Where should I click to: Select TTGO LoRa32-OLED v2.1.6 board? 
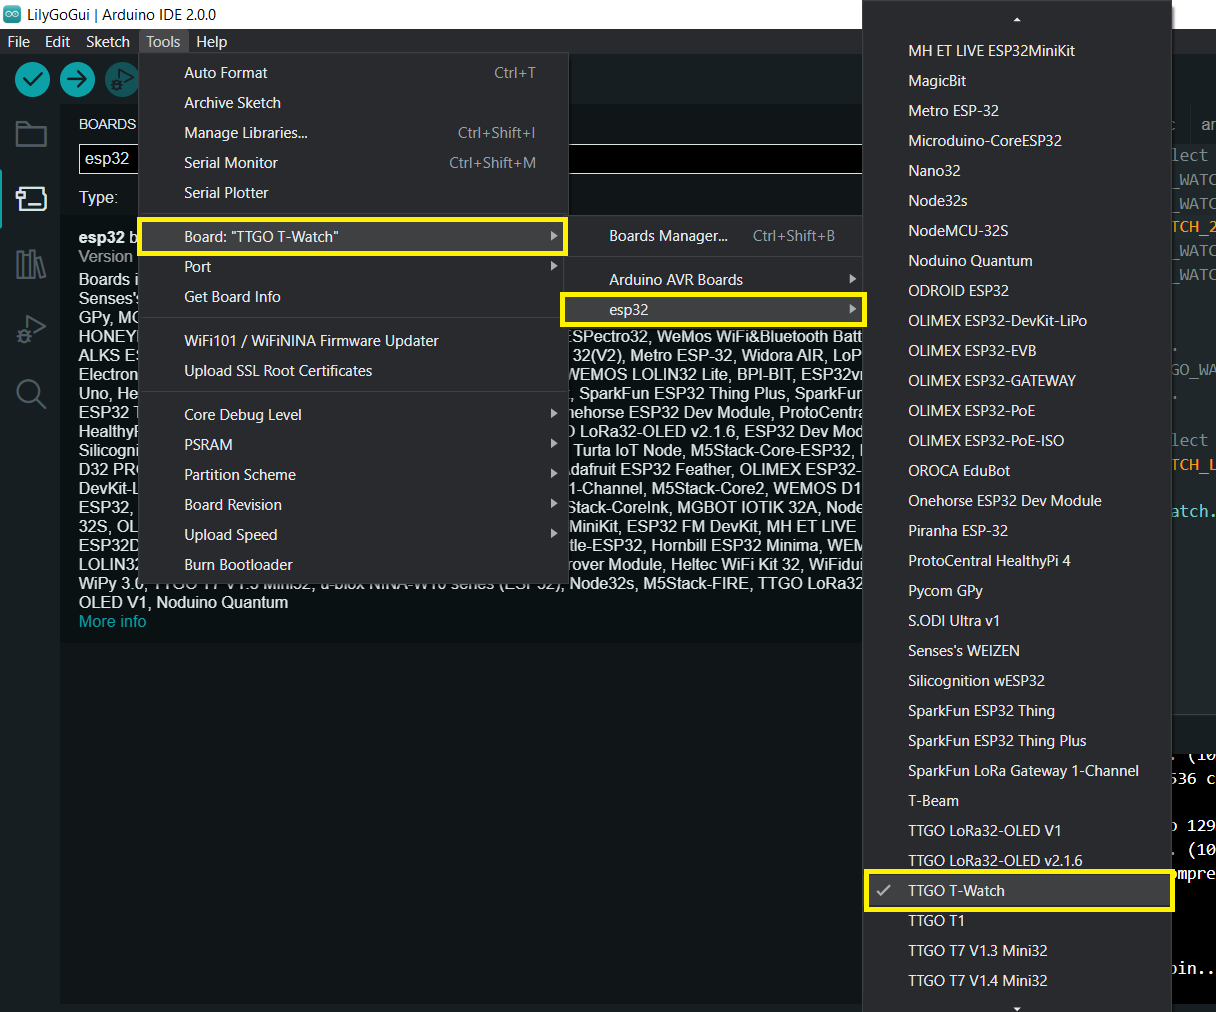point(1017,860)
